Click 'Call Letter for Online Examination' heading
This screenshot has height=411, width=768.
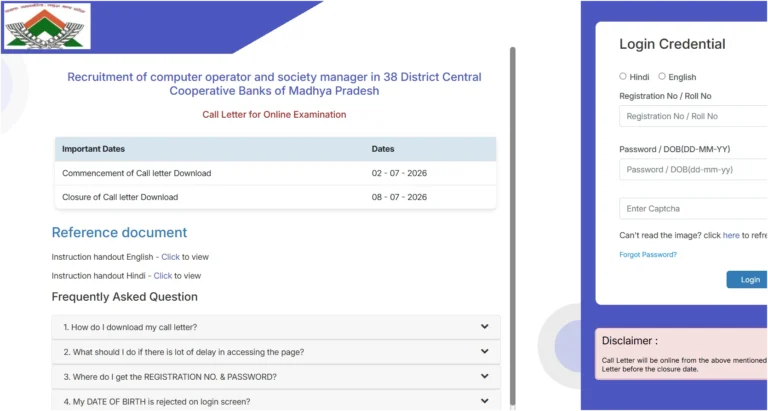pyautogui.click(x=274, y=115)
